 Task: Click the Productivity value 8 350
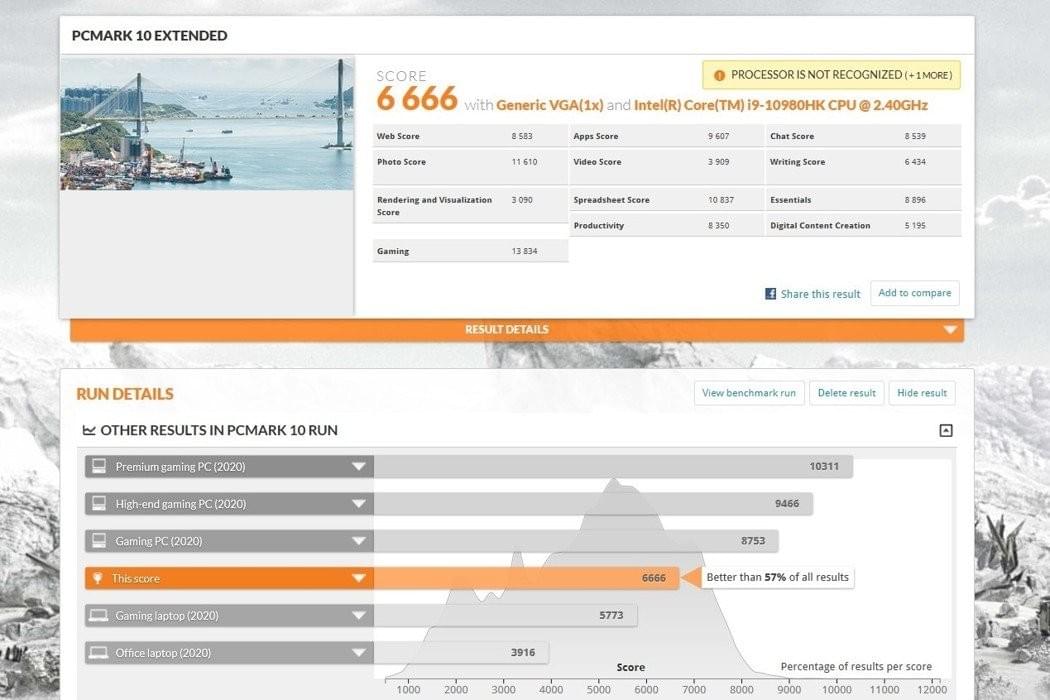pyautogui.click(x=719, y=226)
